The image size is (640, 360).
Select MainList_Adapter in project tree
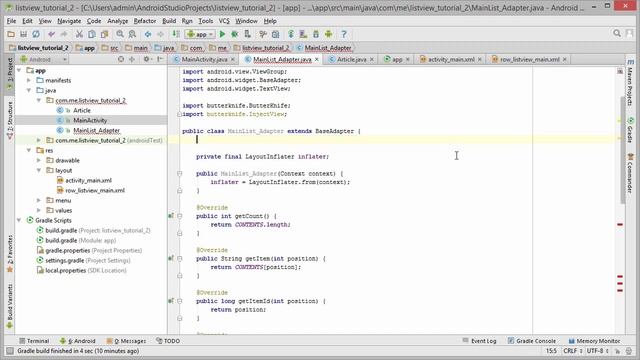pos(96,130)
